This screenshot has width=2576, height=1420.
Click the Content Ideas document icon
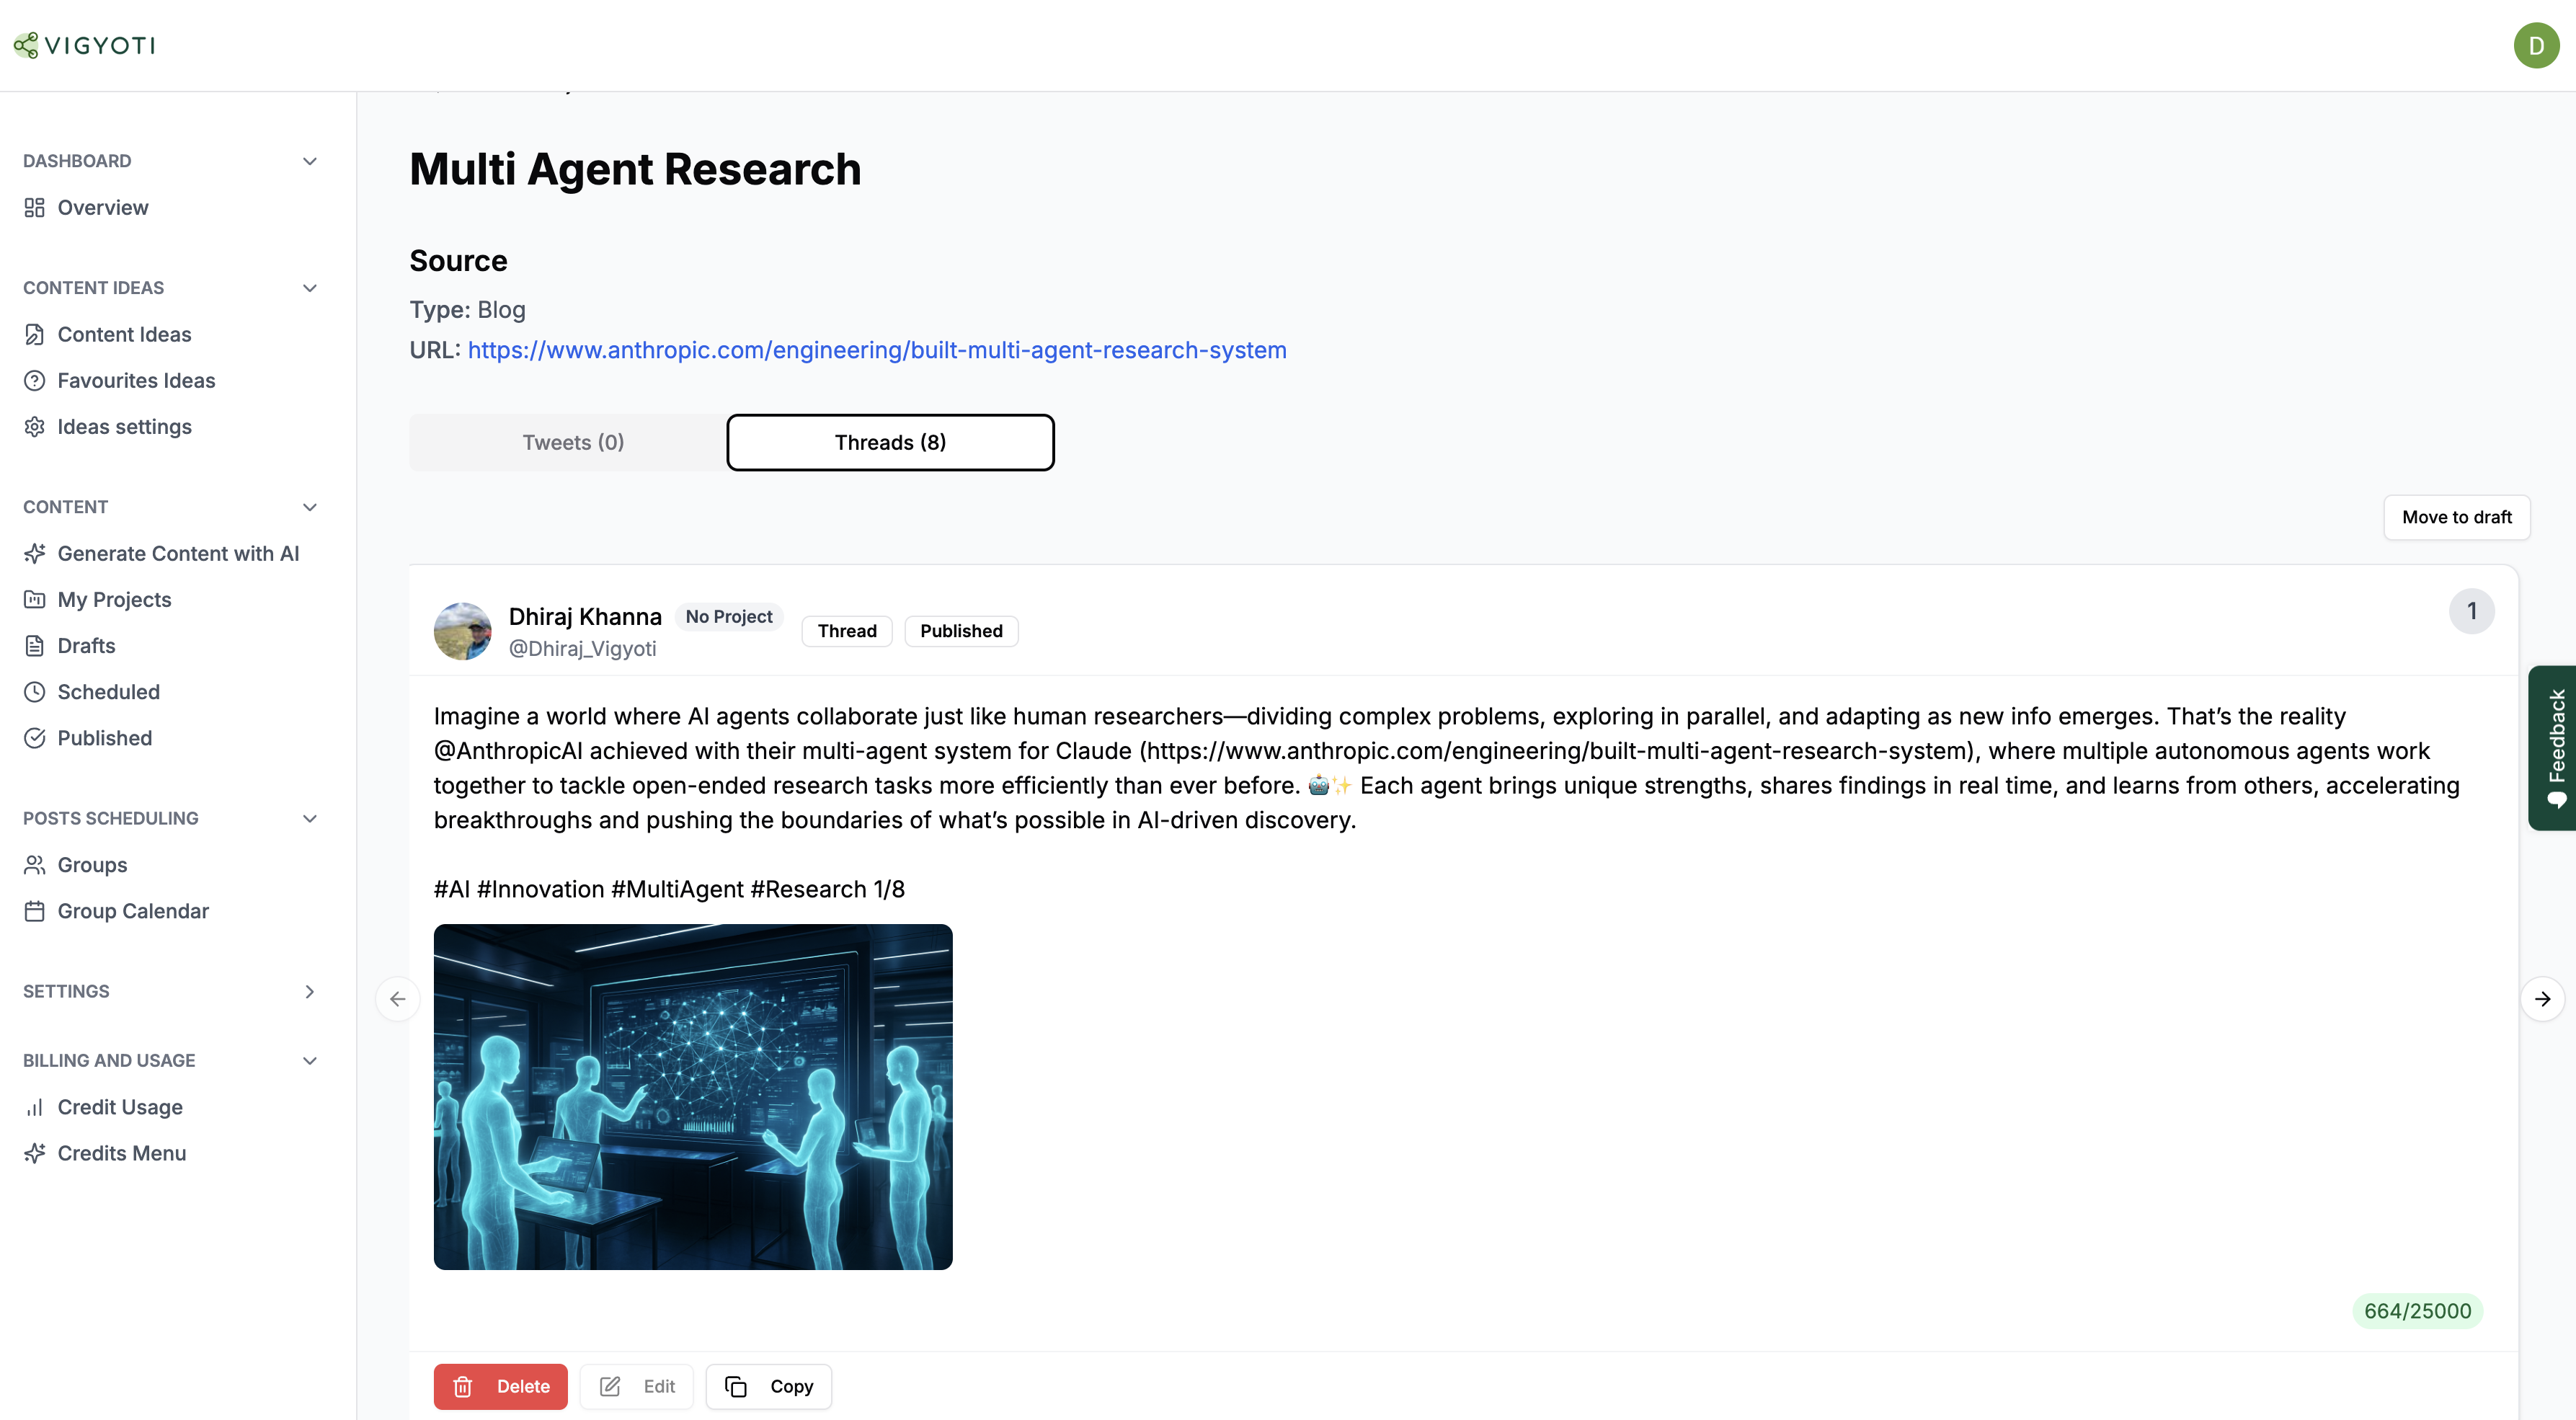point(35,335)
